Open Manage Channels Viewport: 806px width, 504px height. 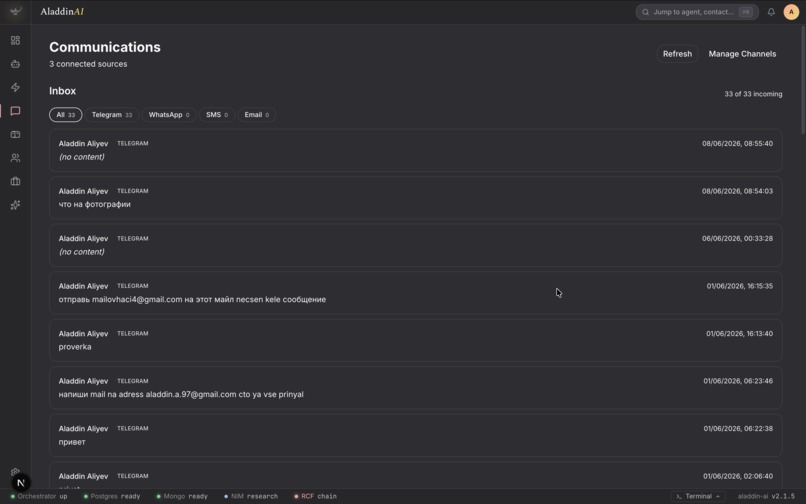742,53
